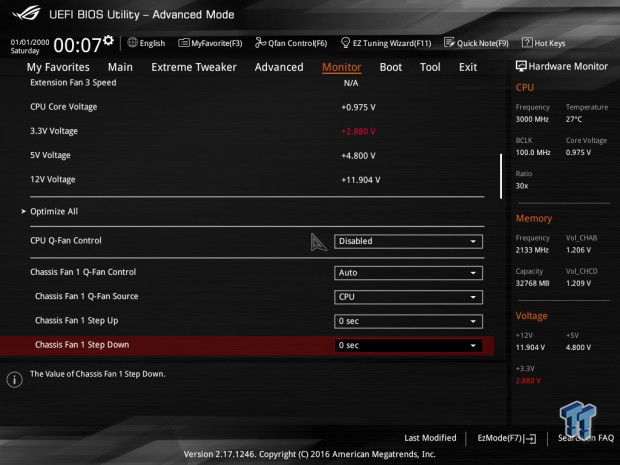Viewport: 620px width, 465px height.
Task: Switch to EzMode(F7) text
Action: point(500,438)
